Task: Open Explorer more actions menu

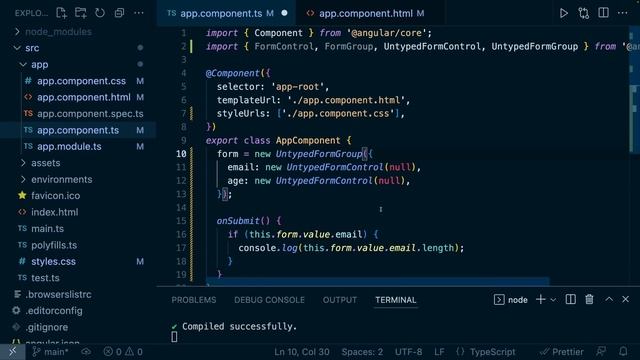Action: pyautogui.click(x=139, y=13)
